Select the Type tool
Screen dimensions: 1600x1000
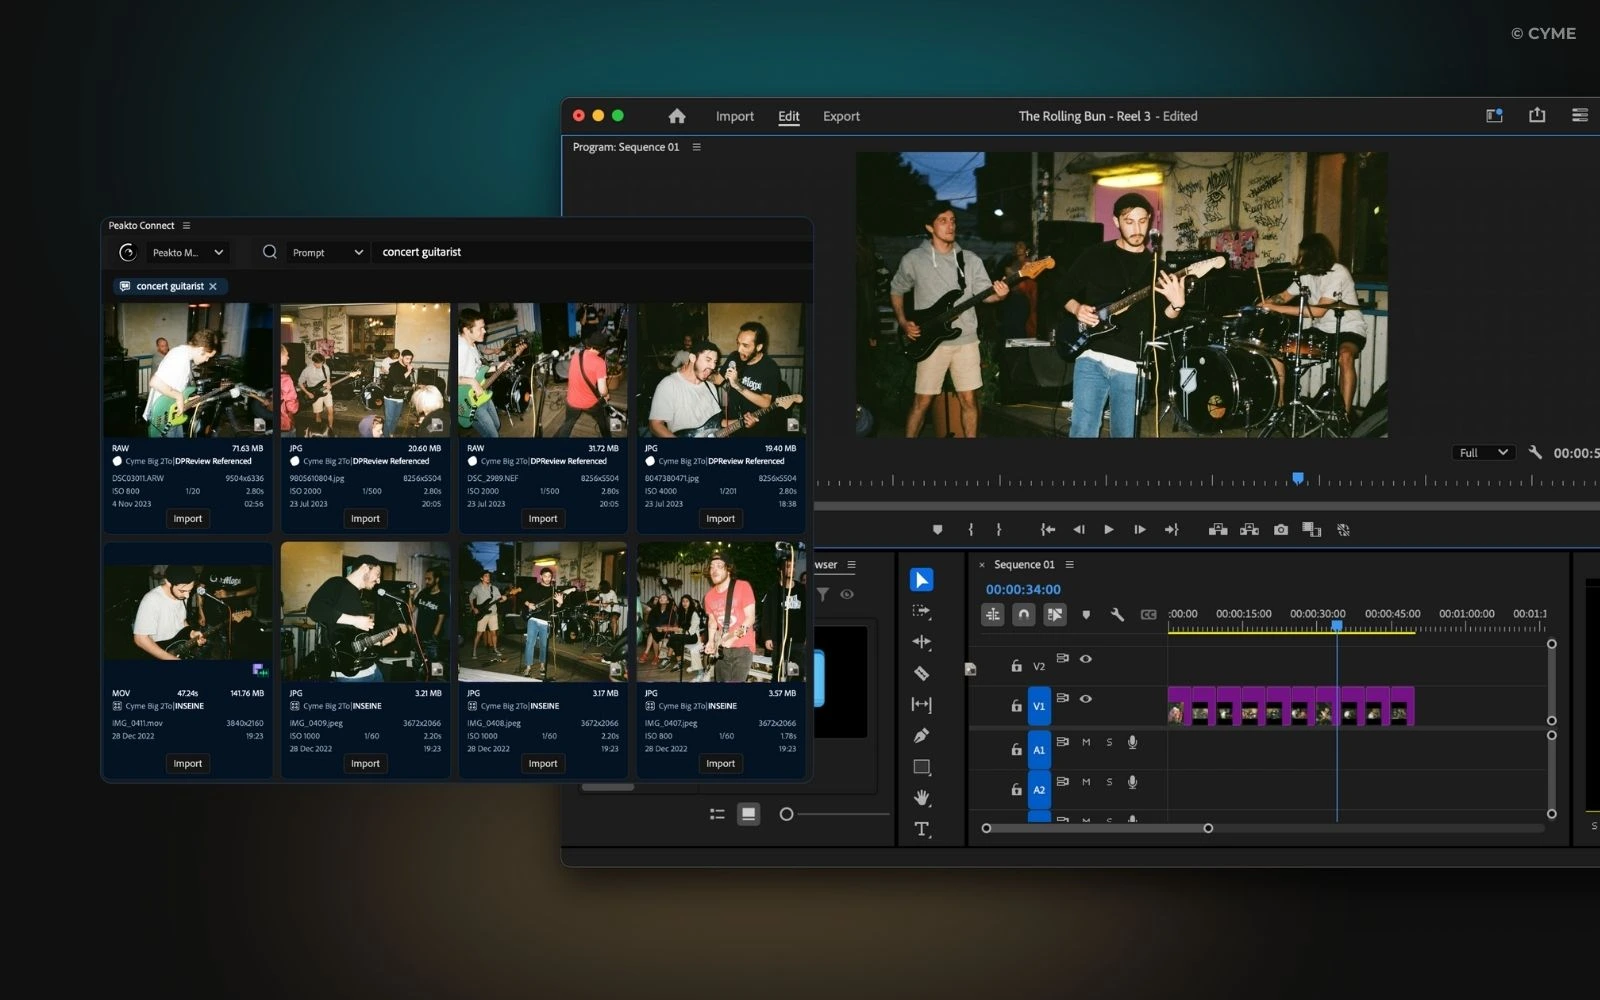click(x=921, y=829)
